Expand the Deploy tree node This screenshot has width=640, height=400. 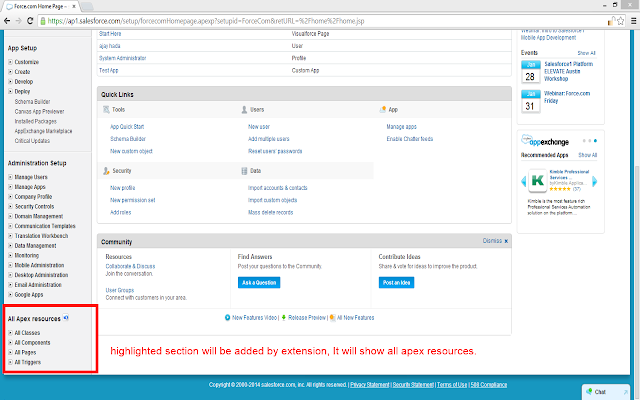coord(10,91)
